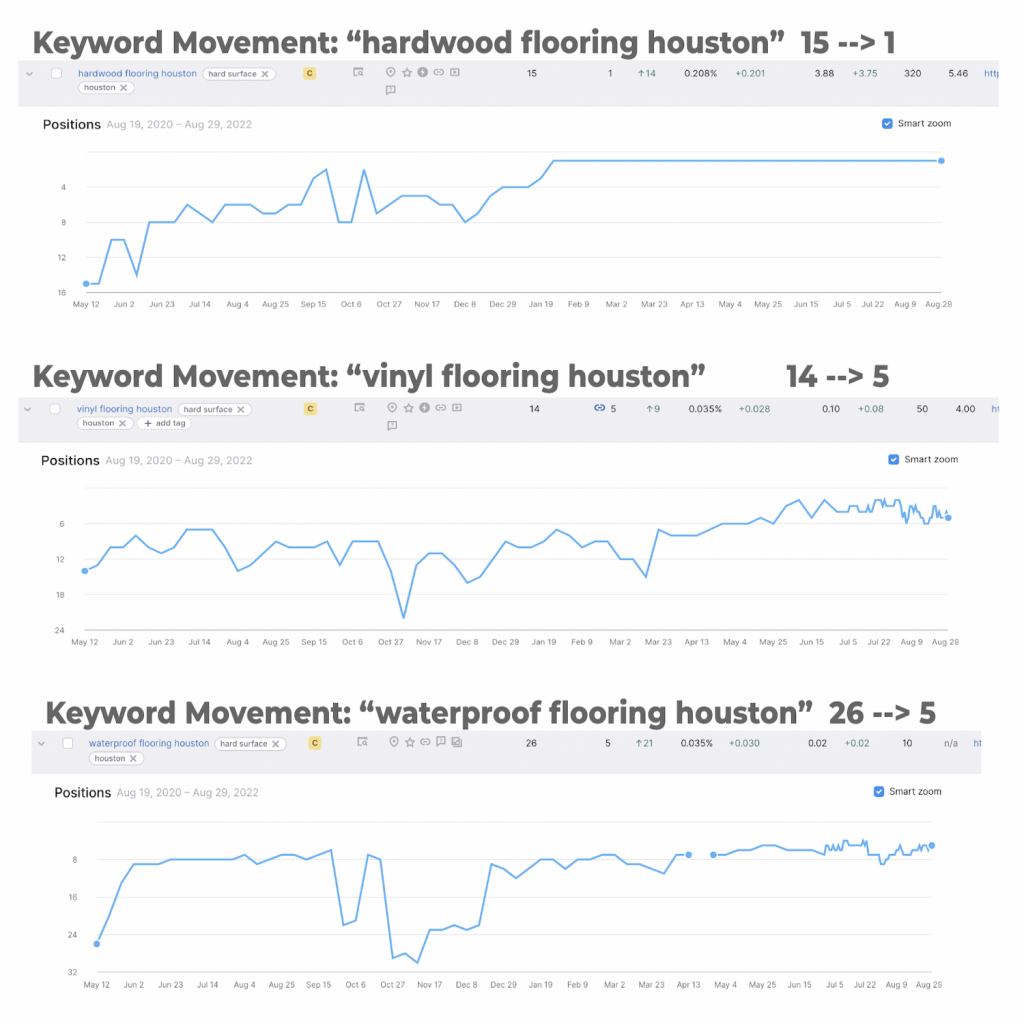This screenshot has width=1024, height=1024.
Task: Click the yellow C intent badge for waterproof keyword
Action: click(315, 743)
